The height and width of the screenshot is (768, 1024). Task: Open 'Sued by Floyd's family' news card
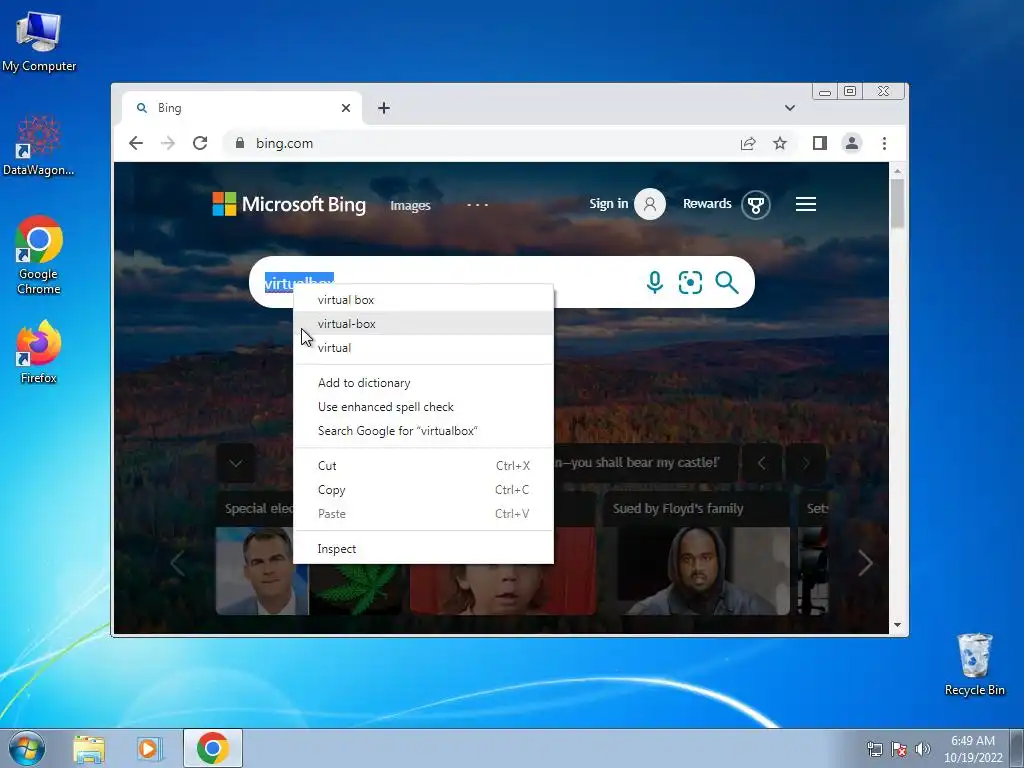coord(698,554)
